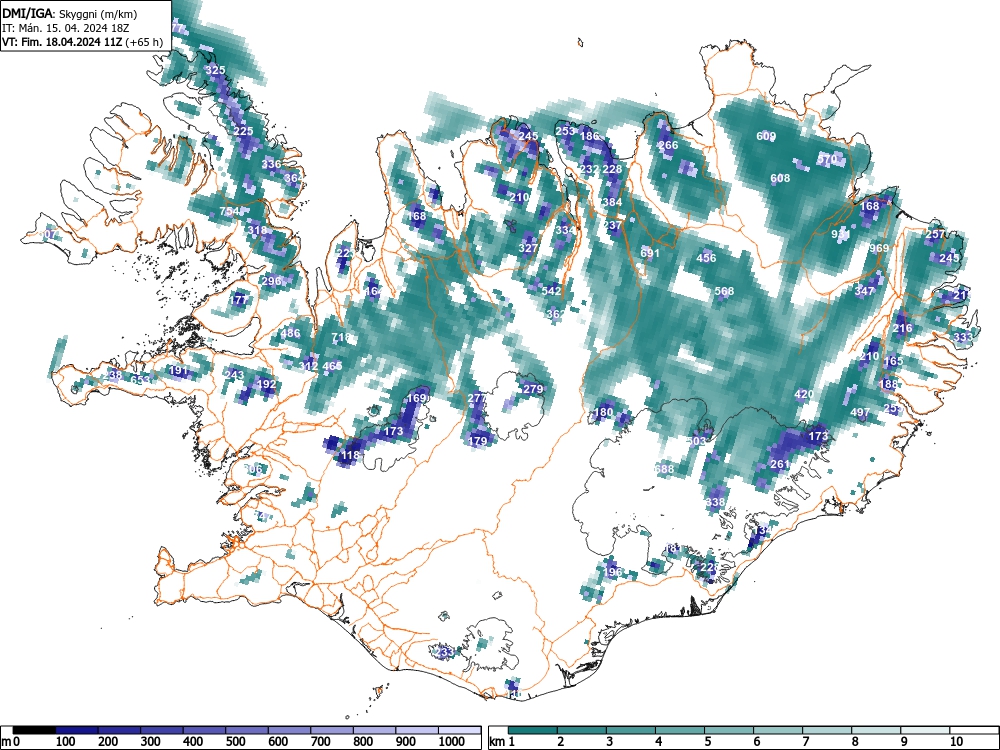Click the '+65 h' forecast offset text
This screenshot has height=750, width=1000.
(145, 43)
